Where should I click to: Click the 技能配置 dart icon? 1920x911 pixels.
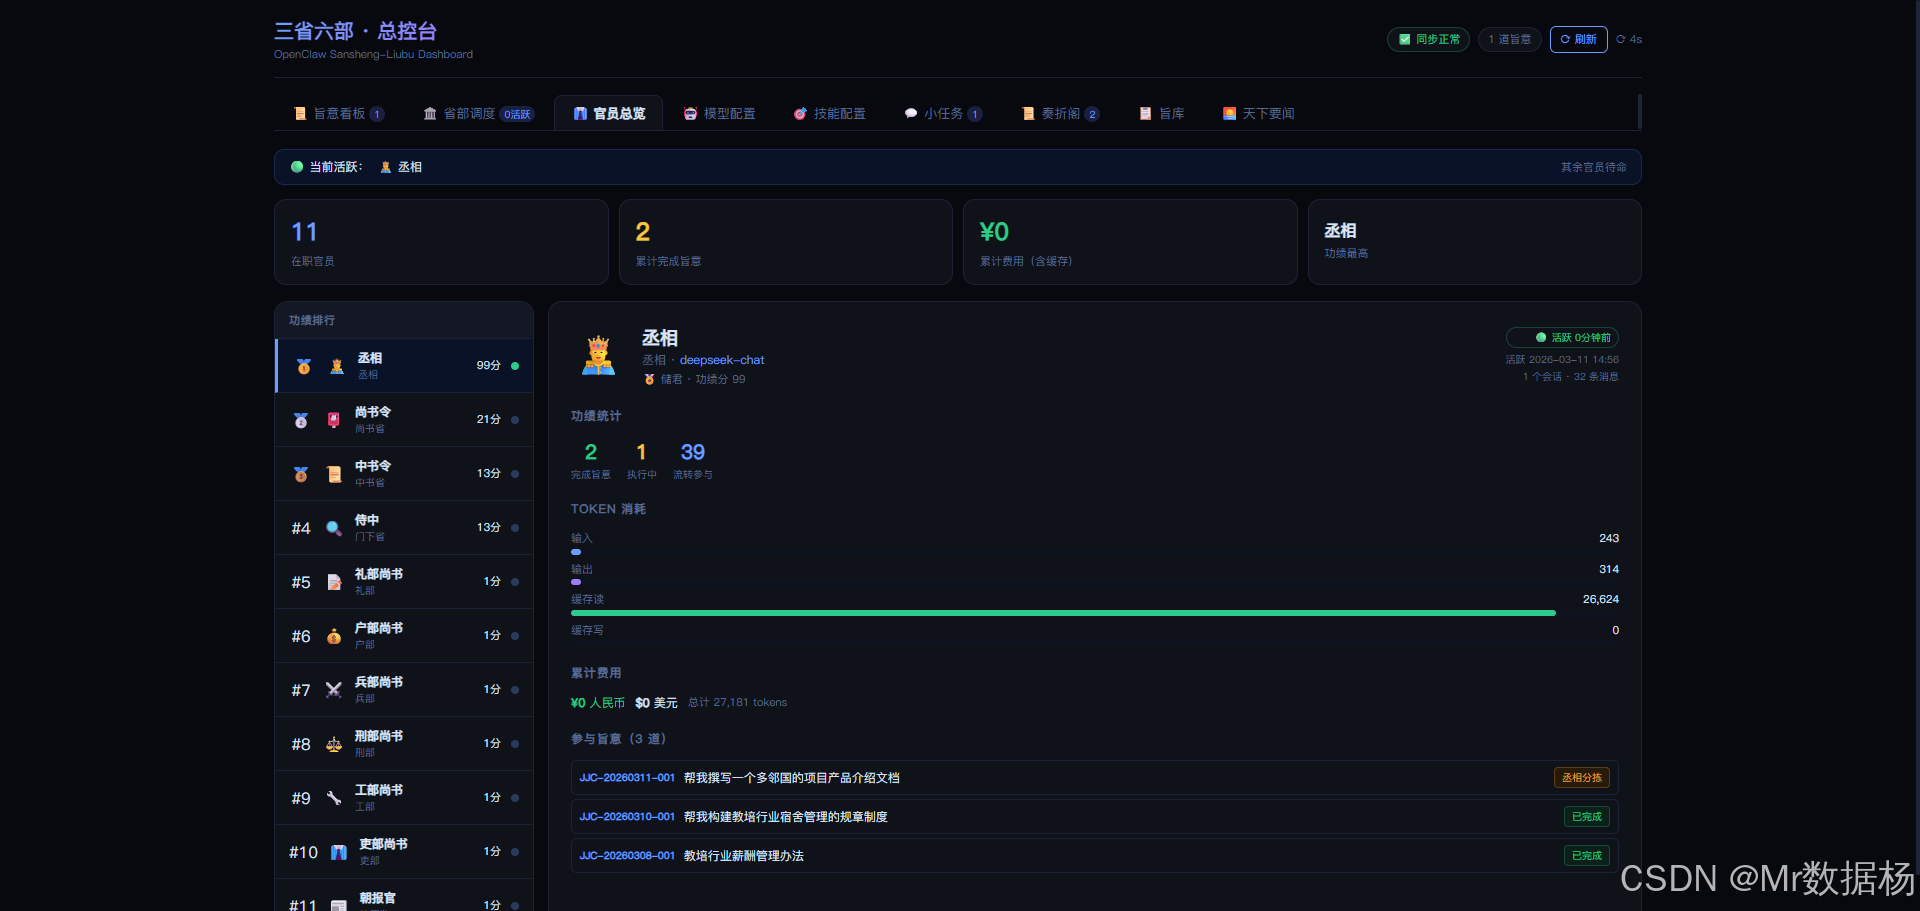(x=799, y=113)
